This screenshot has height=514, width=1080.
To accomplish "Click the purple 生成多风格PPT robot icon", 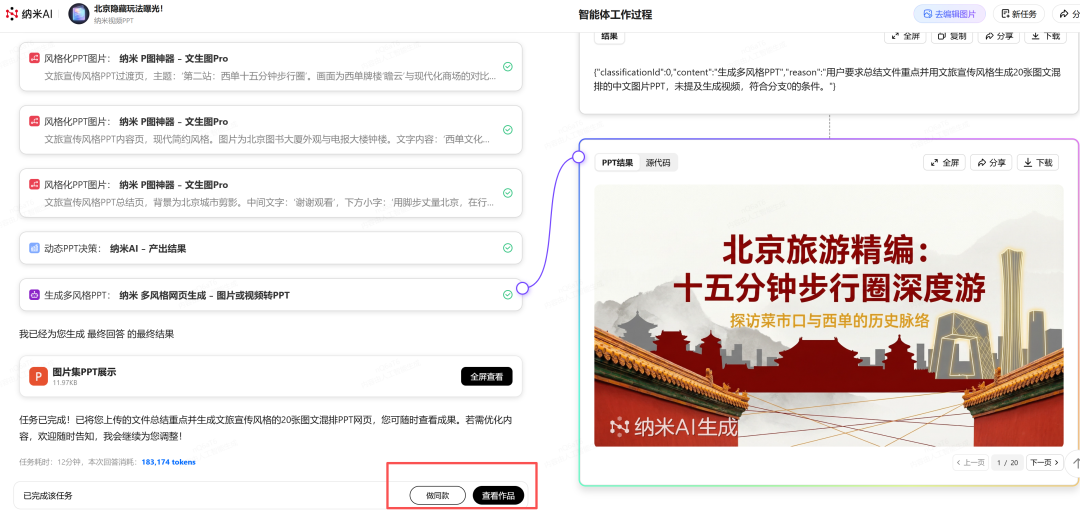I will (x=34, y=295).
